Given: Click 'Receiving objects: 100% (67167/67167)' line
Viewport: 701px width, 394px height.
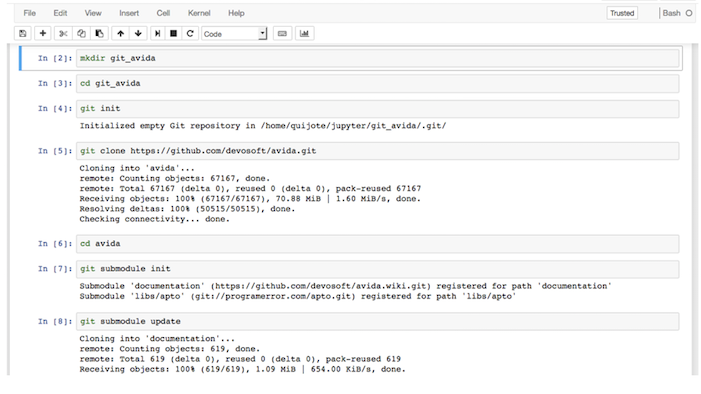Looking at the screenshot, I should click(x=250, y=199).
